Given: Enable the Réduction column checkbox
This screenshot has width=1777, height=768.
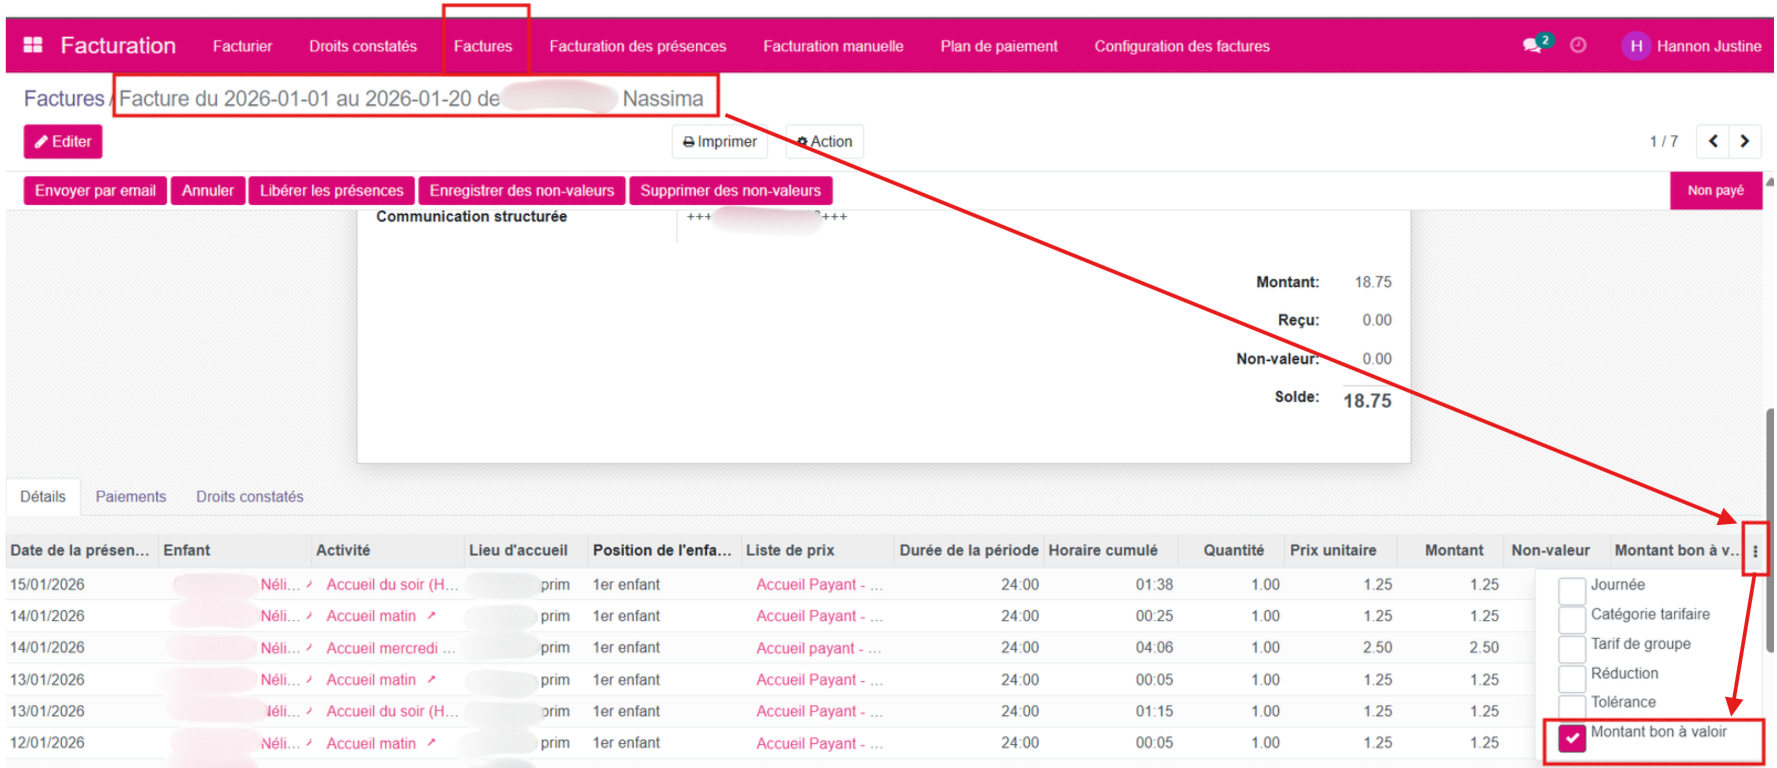Looking at the screenshot, I should [x=1572, y=678].
